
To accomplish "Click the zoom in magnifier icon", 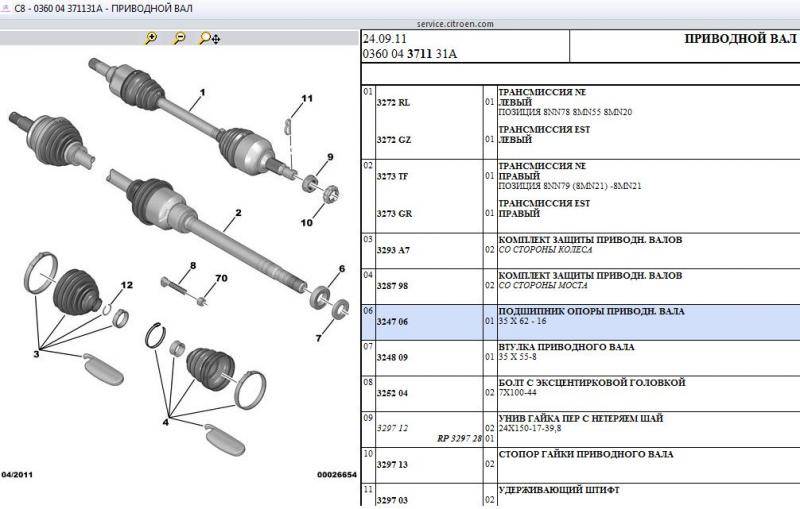I will (x=151, y=38).
